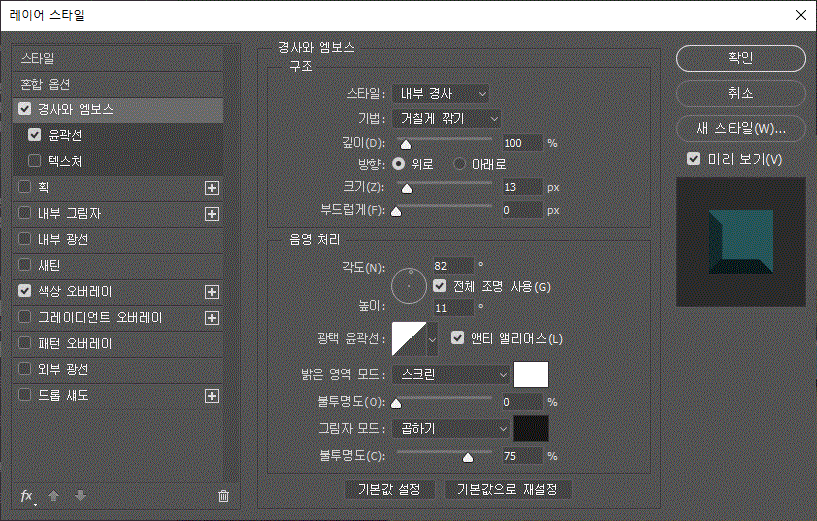Click the plus icon next to 색상 오버레이
The width and height of the screenshot is (817, 521).
click(212, 292)
